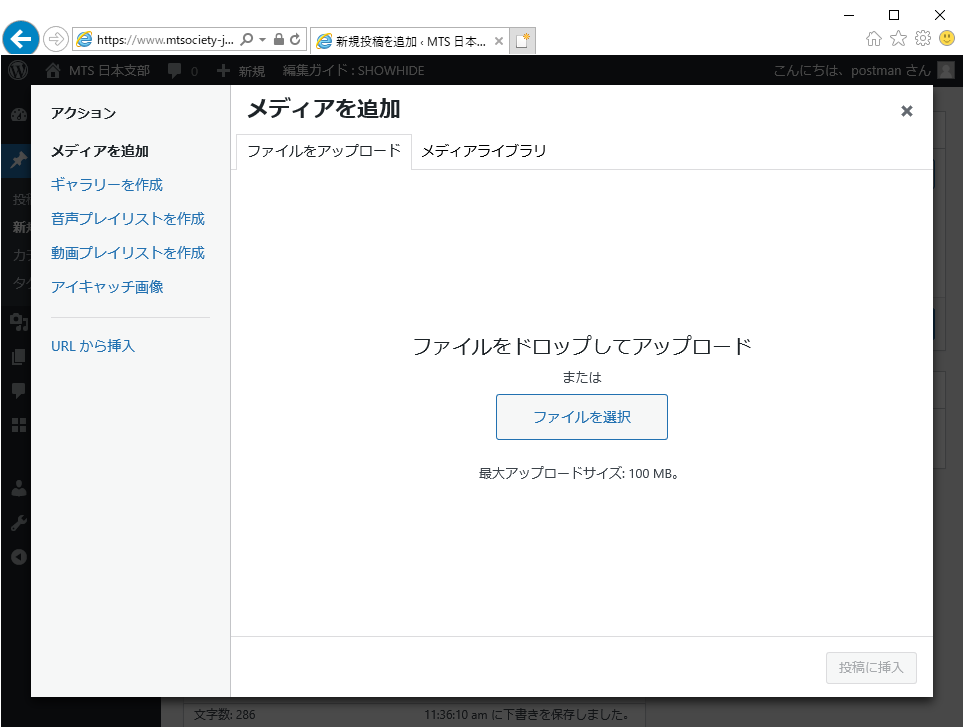Open the browser Home page icon
The height and width of the screenshot is (728, 964).
tap(874, 39)
